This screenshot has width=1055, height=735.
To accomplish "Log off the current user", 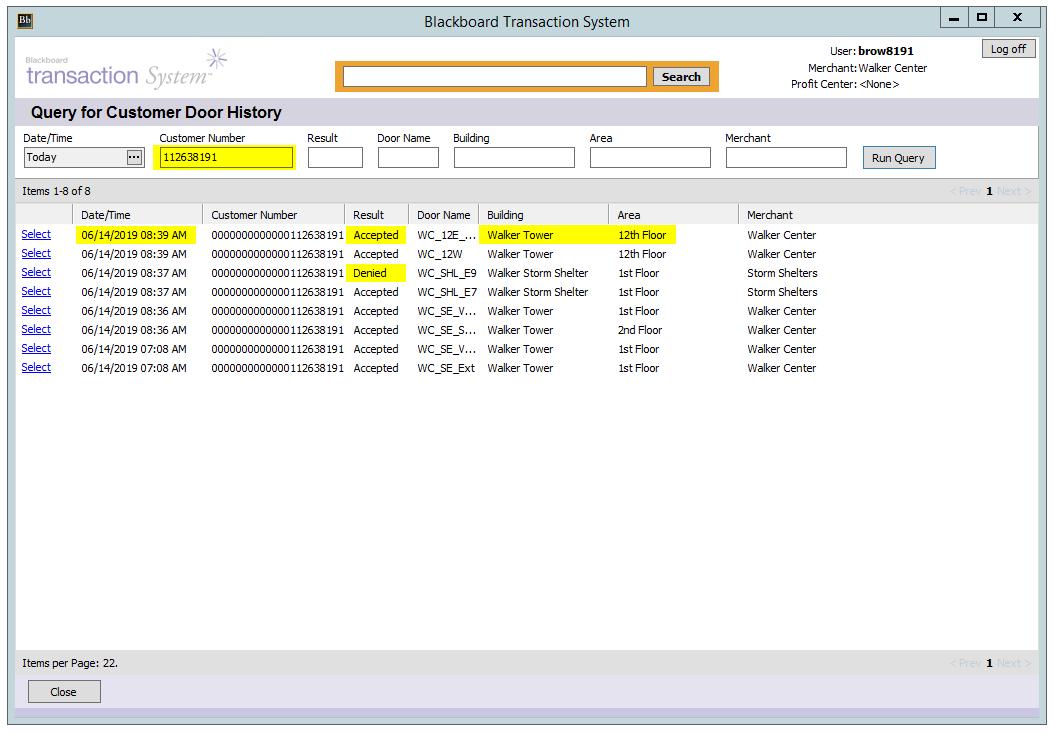I will click(1008, 49).
